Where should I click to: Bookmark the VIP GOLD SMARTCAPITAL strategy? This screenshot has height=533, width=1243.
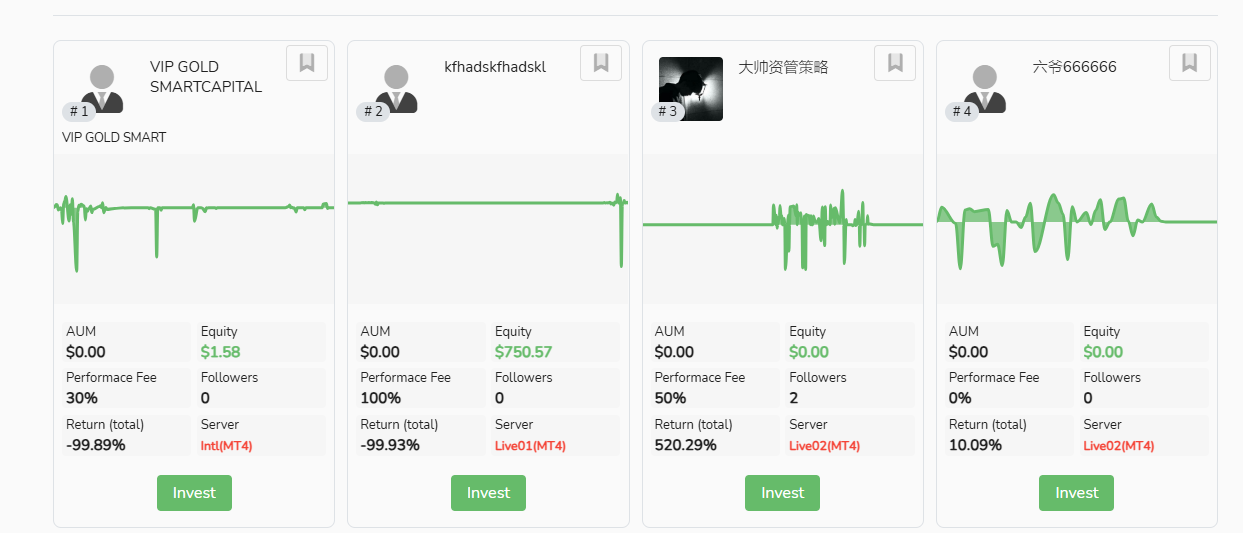tap(307, 63)
